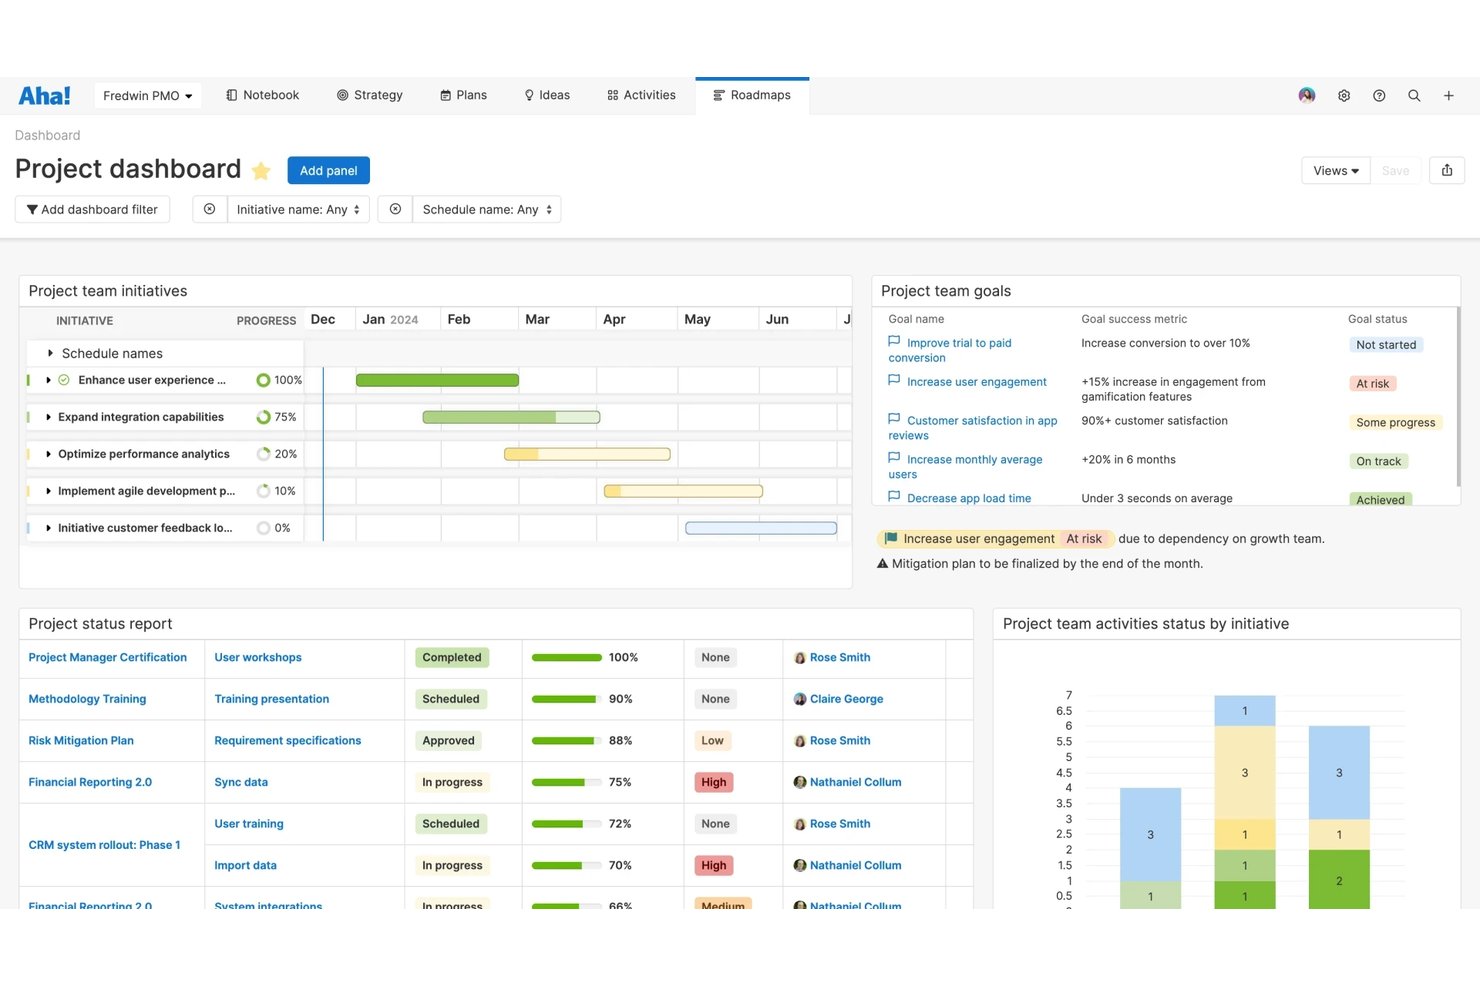Click the Add panel button
This screenshot has height=987, width=1480.
329,171
